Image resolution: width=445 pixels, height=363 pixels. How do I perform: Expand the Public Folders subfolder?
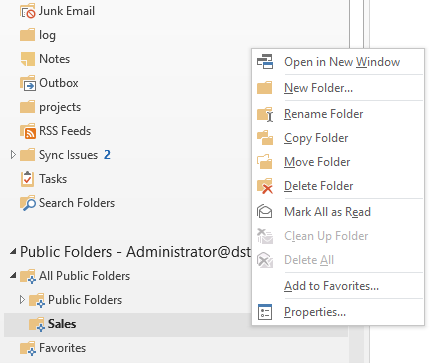22,300
